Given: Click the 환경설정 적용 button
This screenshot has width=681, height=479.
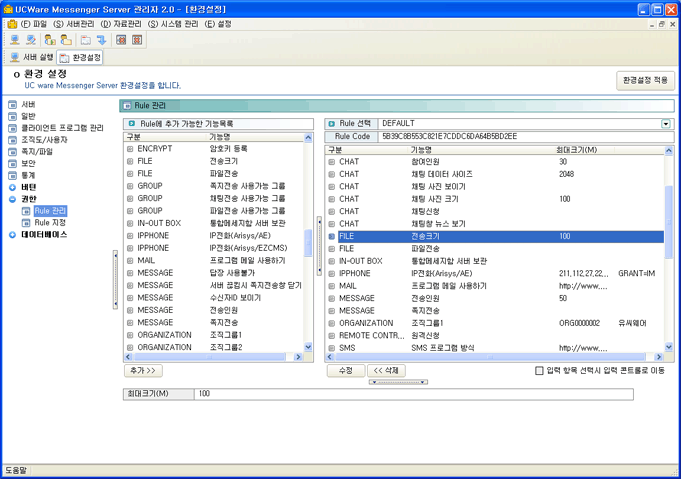Looking at the screenshot, I should pyautogui.click(x=644, y=80).
